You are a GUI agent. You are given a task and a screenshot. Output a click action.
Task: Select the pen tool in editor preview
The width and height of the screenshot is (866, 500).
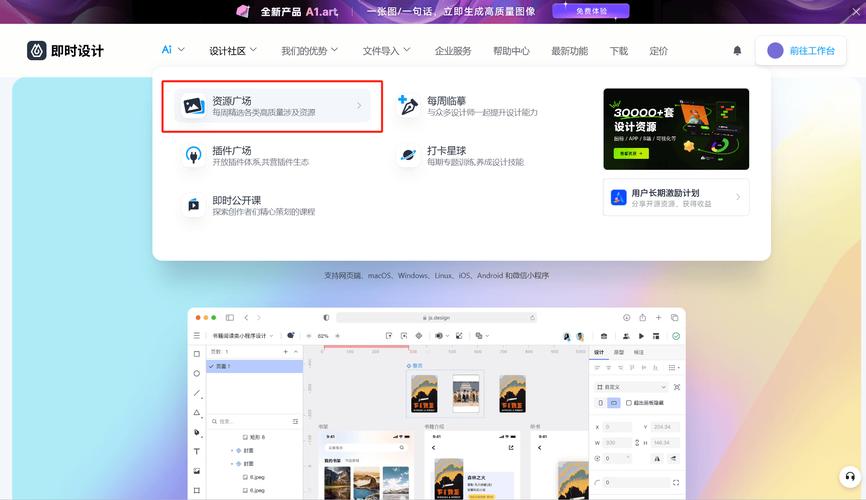(x=197, y=432)
